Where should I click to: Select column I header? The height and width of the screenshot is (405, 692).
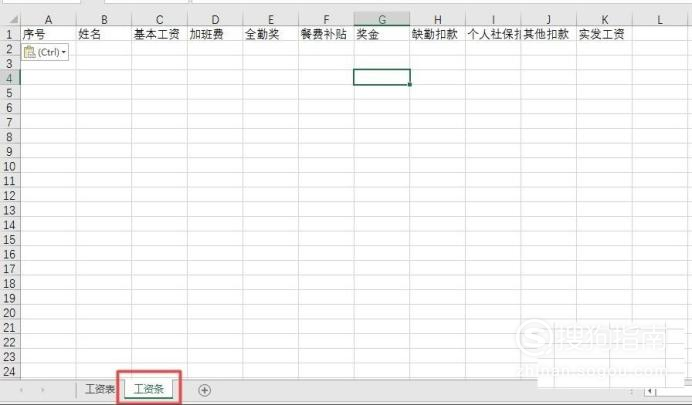493,19
